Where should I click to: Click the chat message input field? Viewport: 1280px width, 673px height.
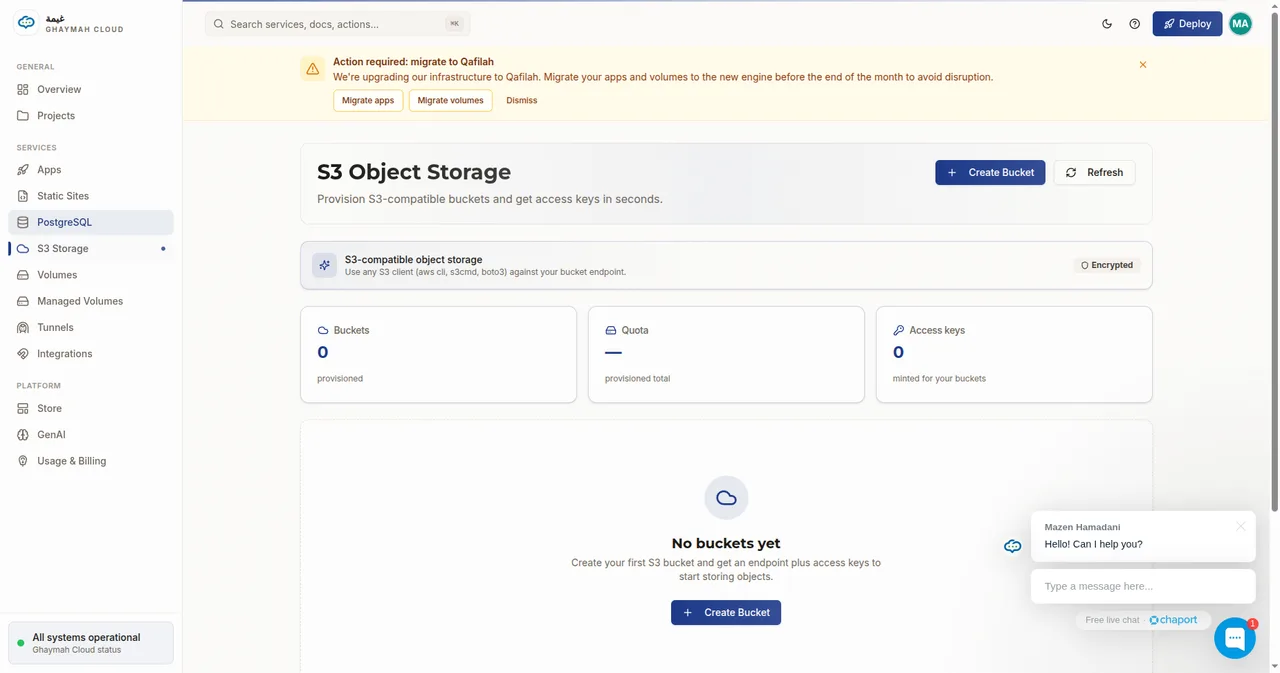[x=1143, y=586]
